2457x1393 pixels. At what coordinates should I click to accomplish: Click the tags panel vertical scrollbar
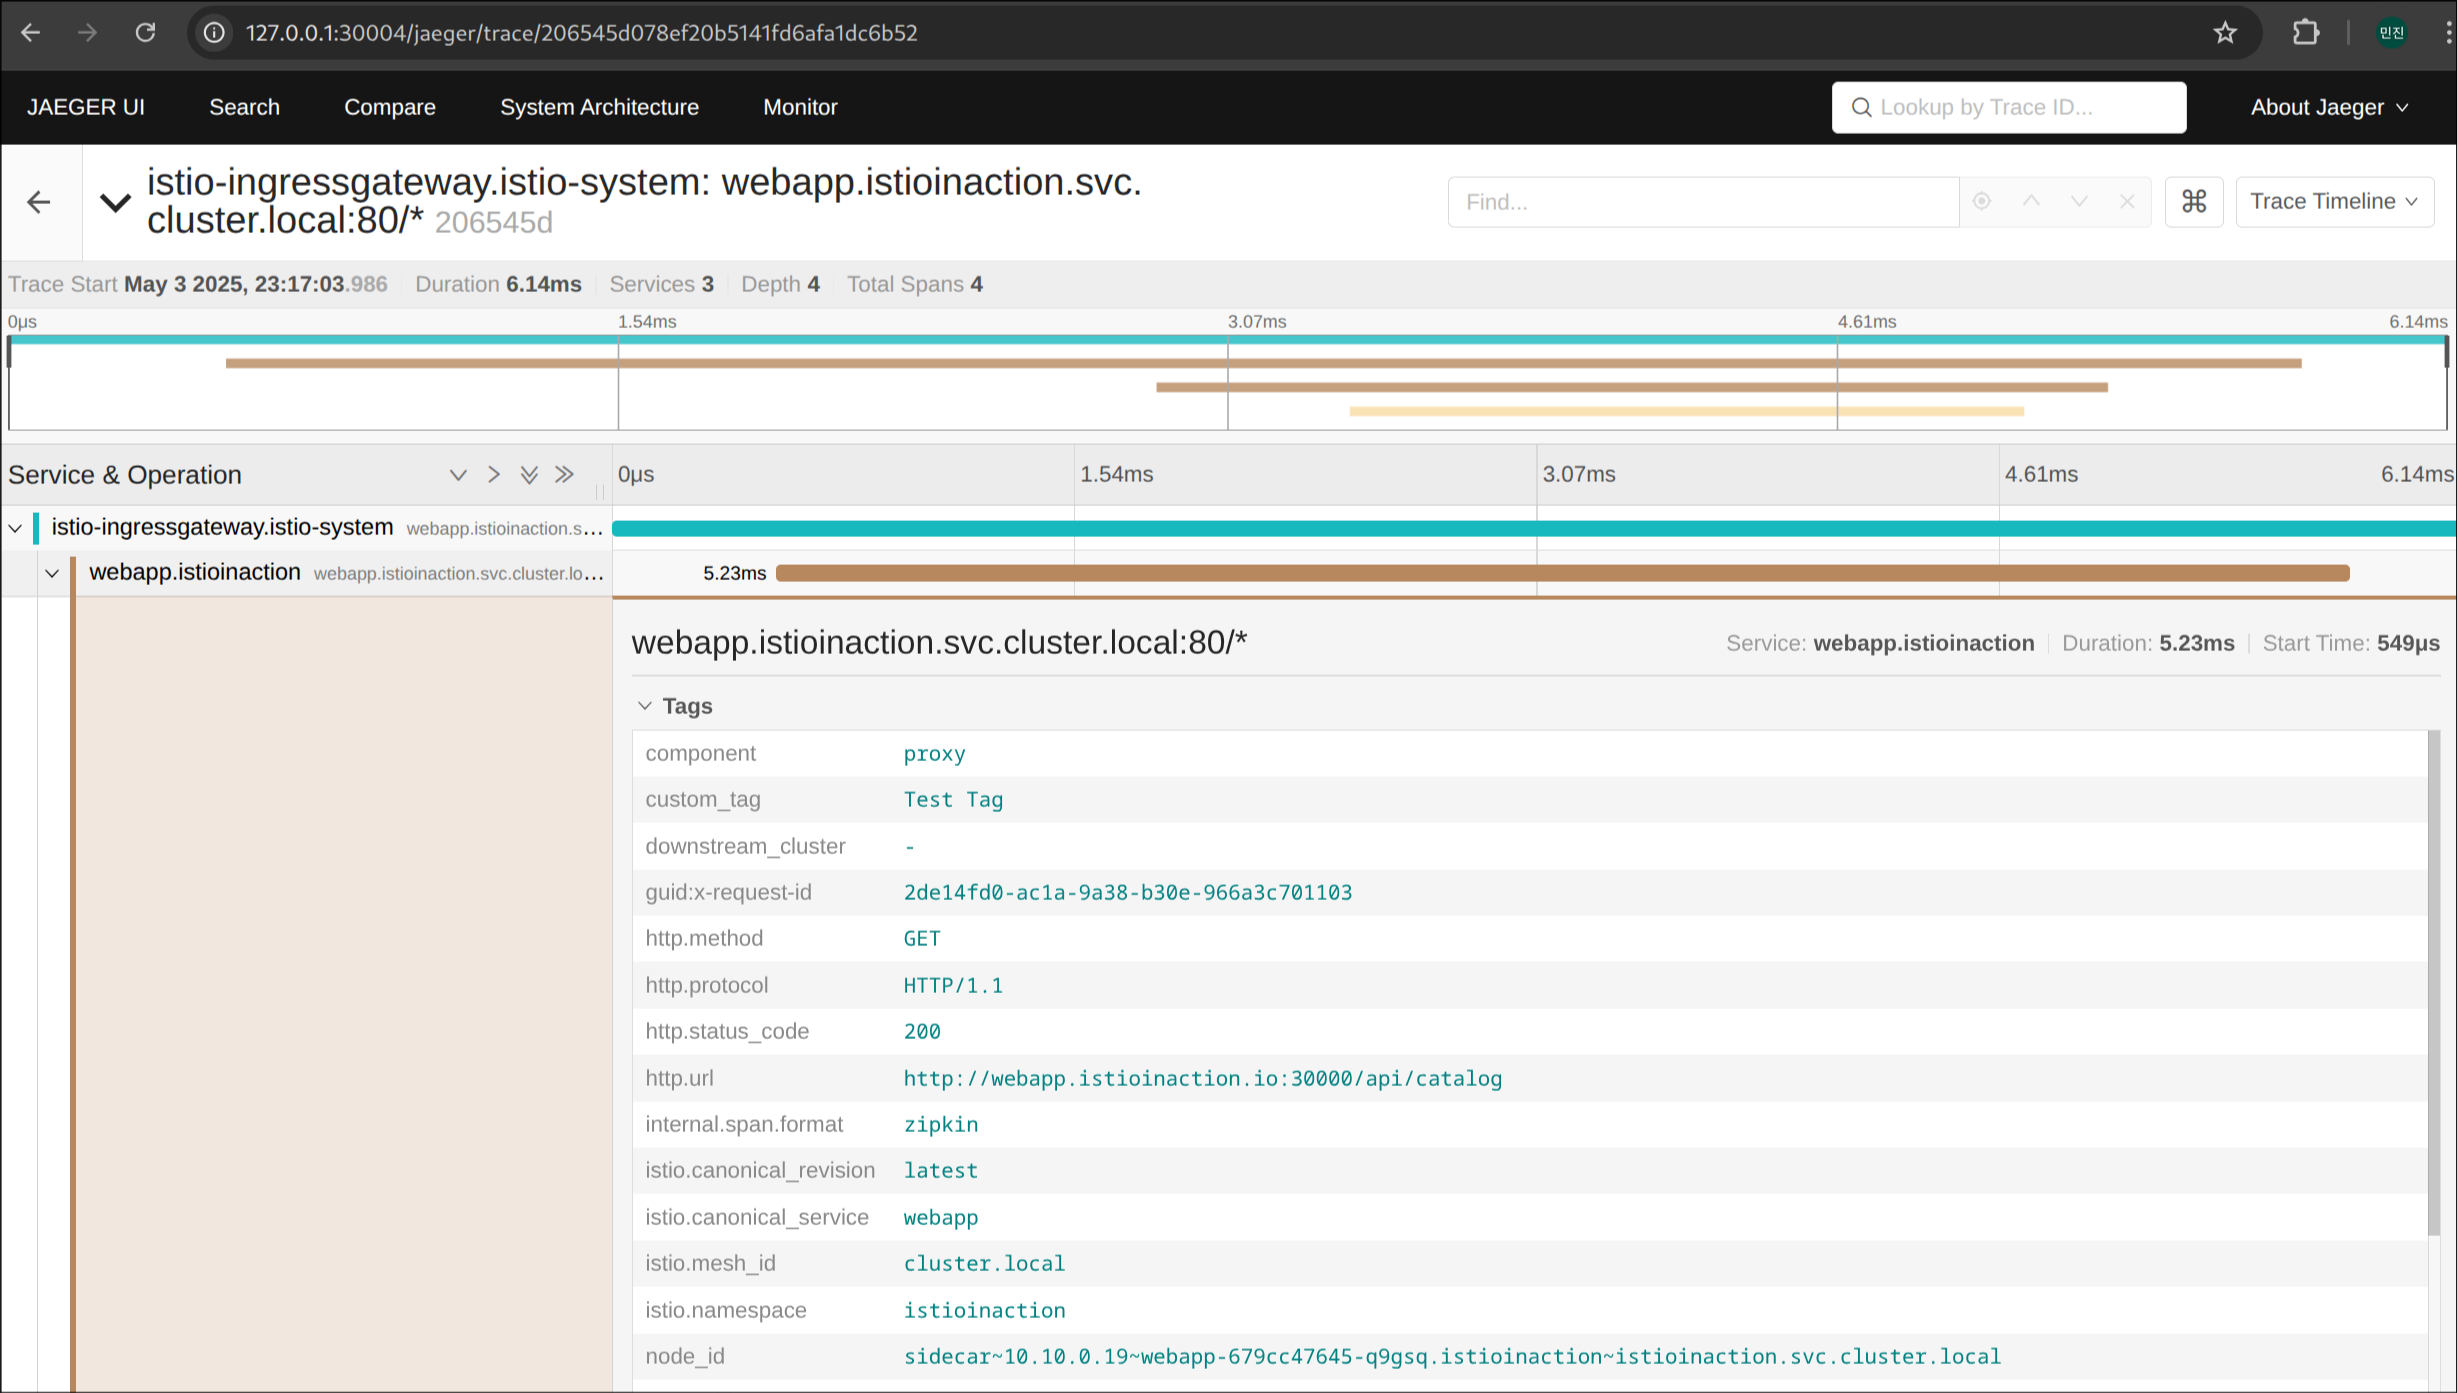tap(2433, 982)
